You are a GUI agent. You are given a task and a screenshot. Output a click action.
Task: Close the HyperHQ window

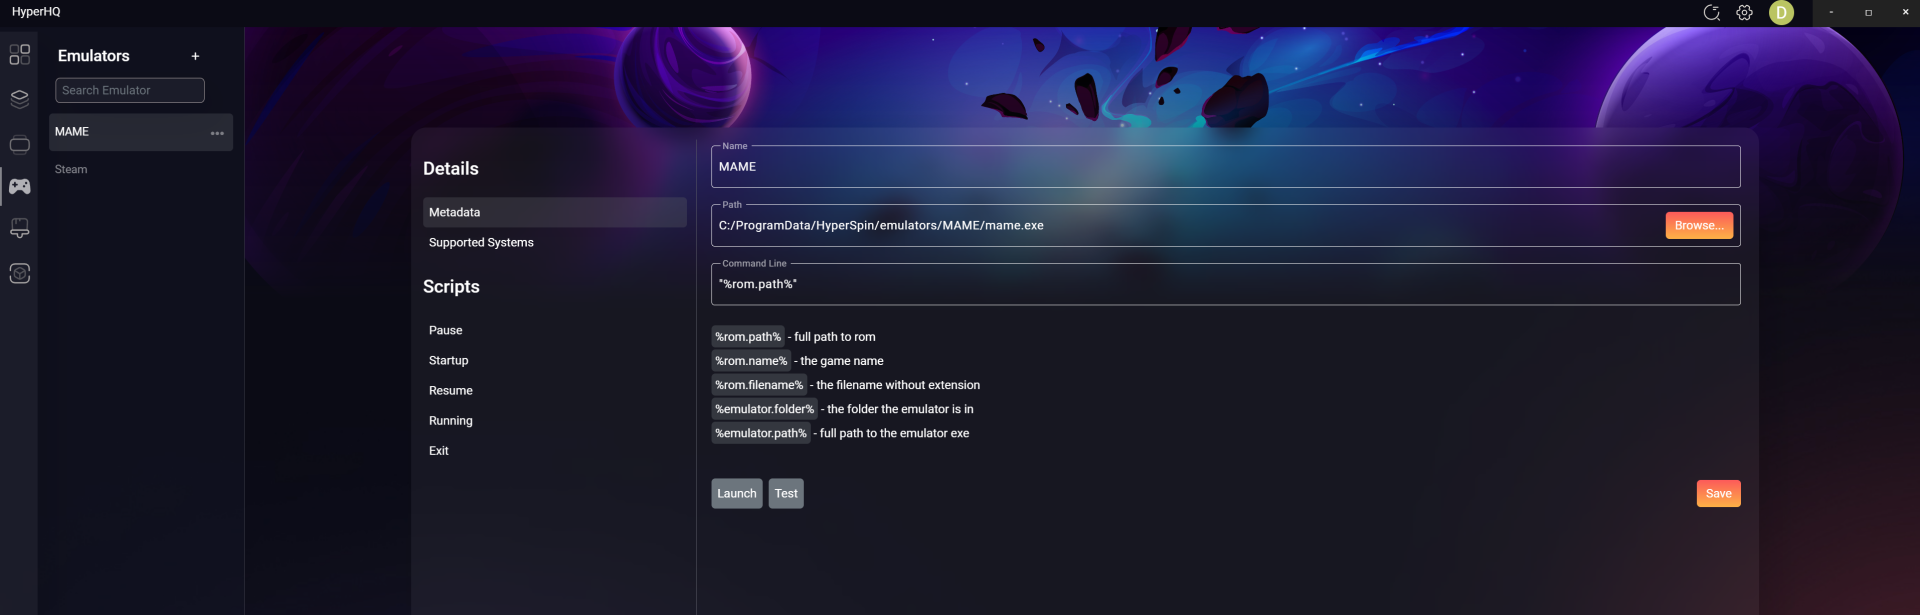[1905, 12]
